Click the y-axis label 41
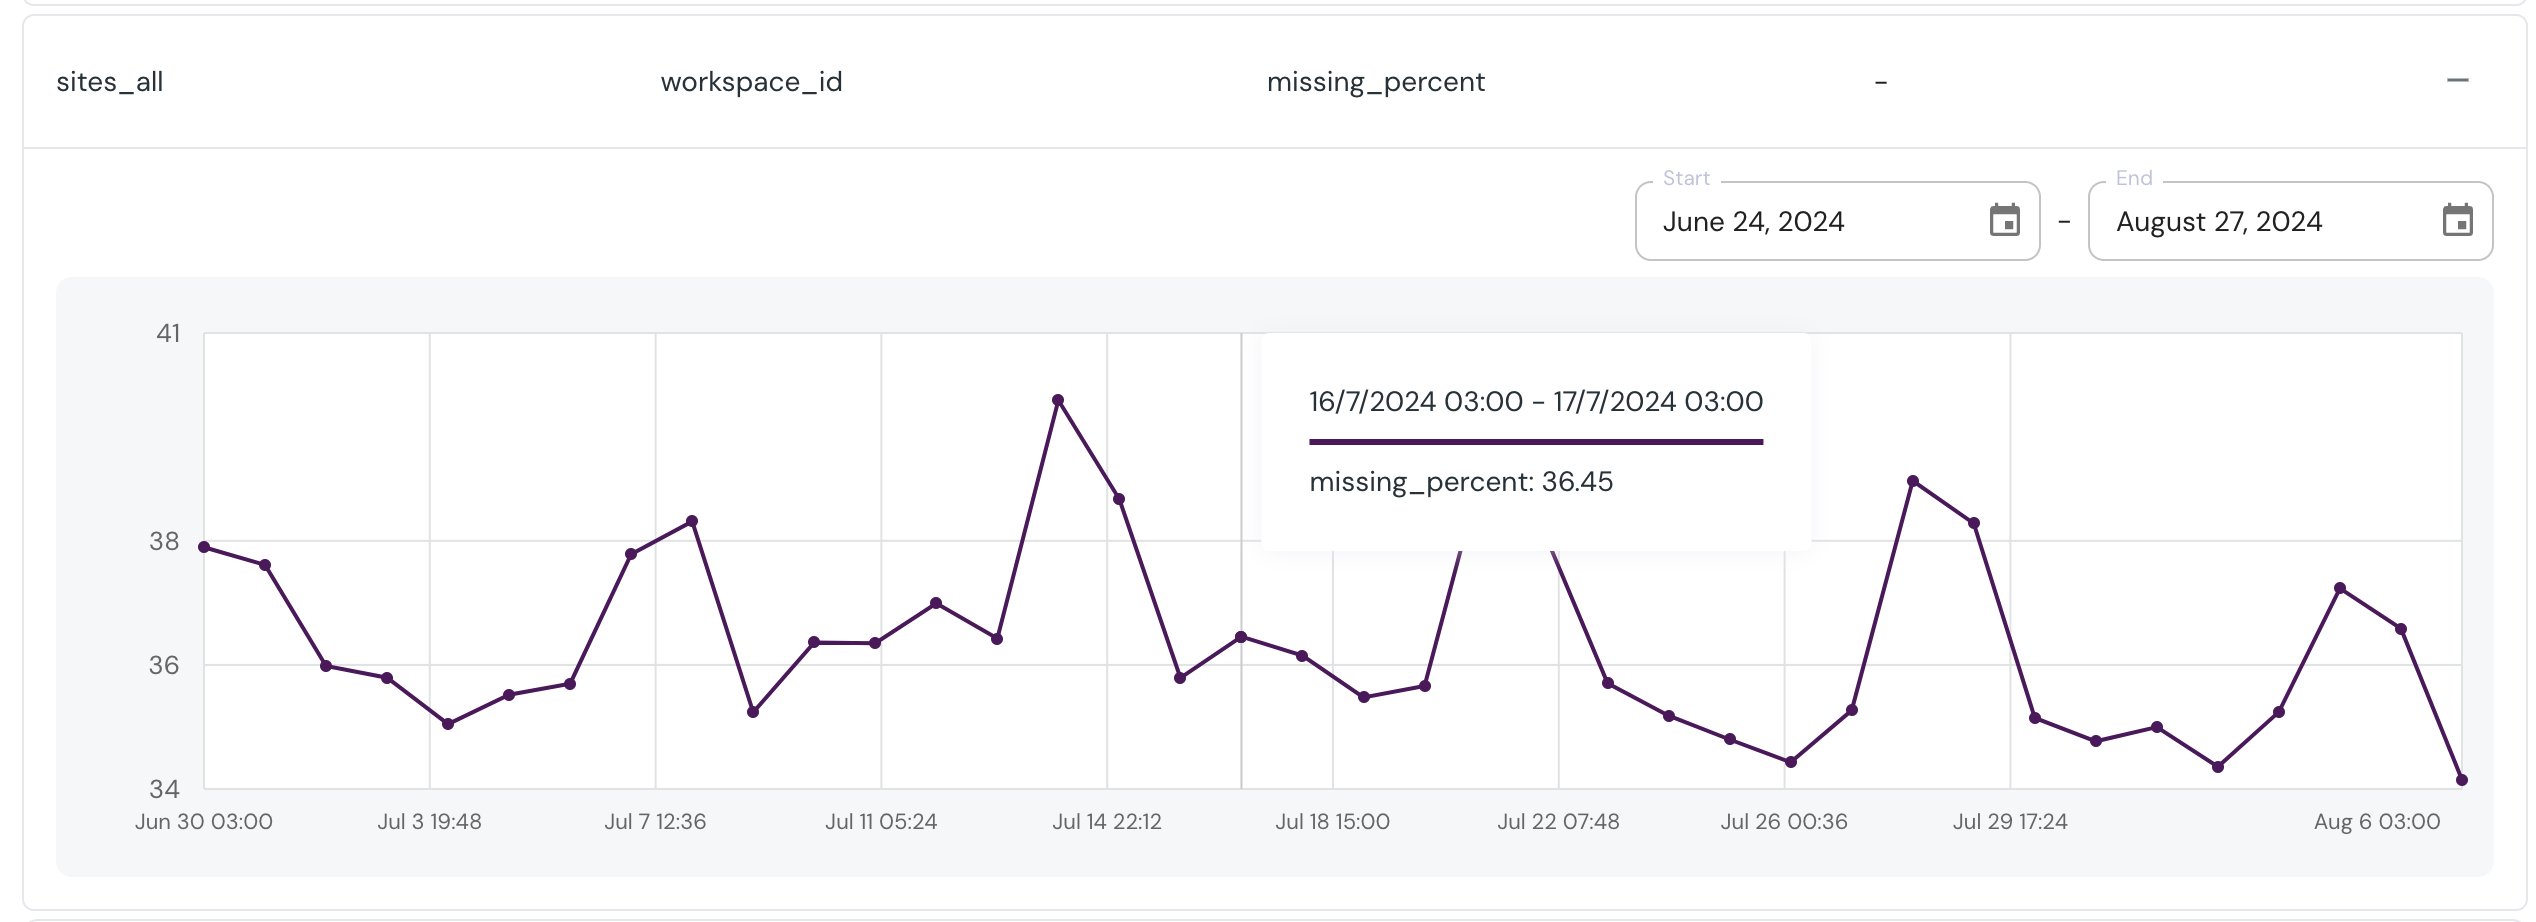 tap(169, 333)
